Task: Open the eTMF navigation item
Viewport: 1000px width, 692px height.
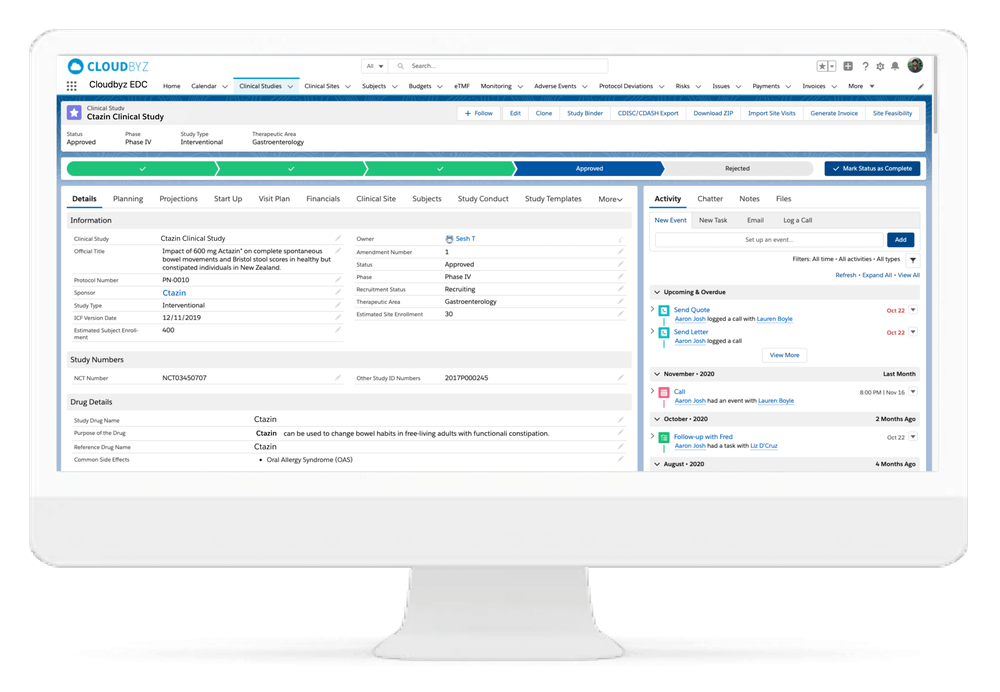Action: tap(462, 87)
